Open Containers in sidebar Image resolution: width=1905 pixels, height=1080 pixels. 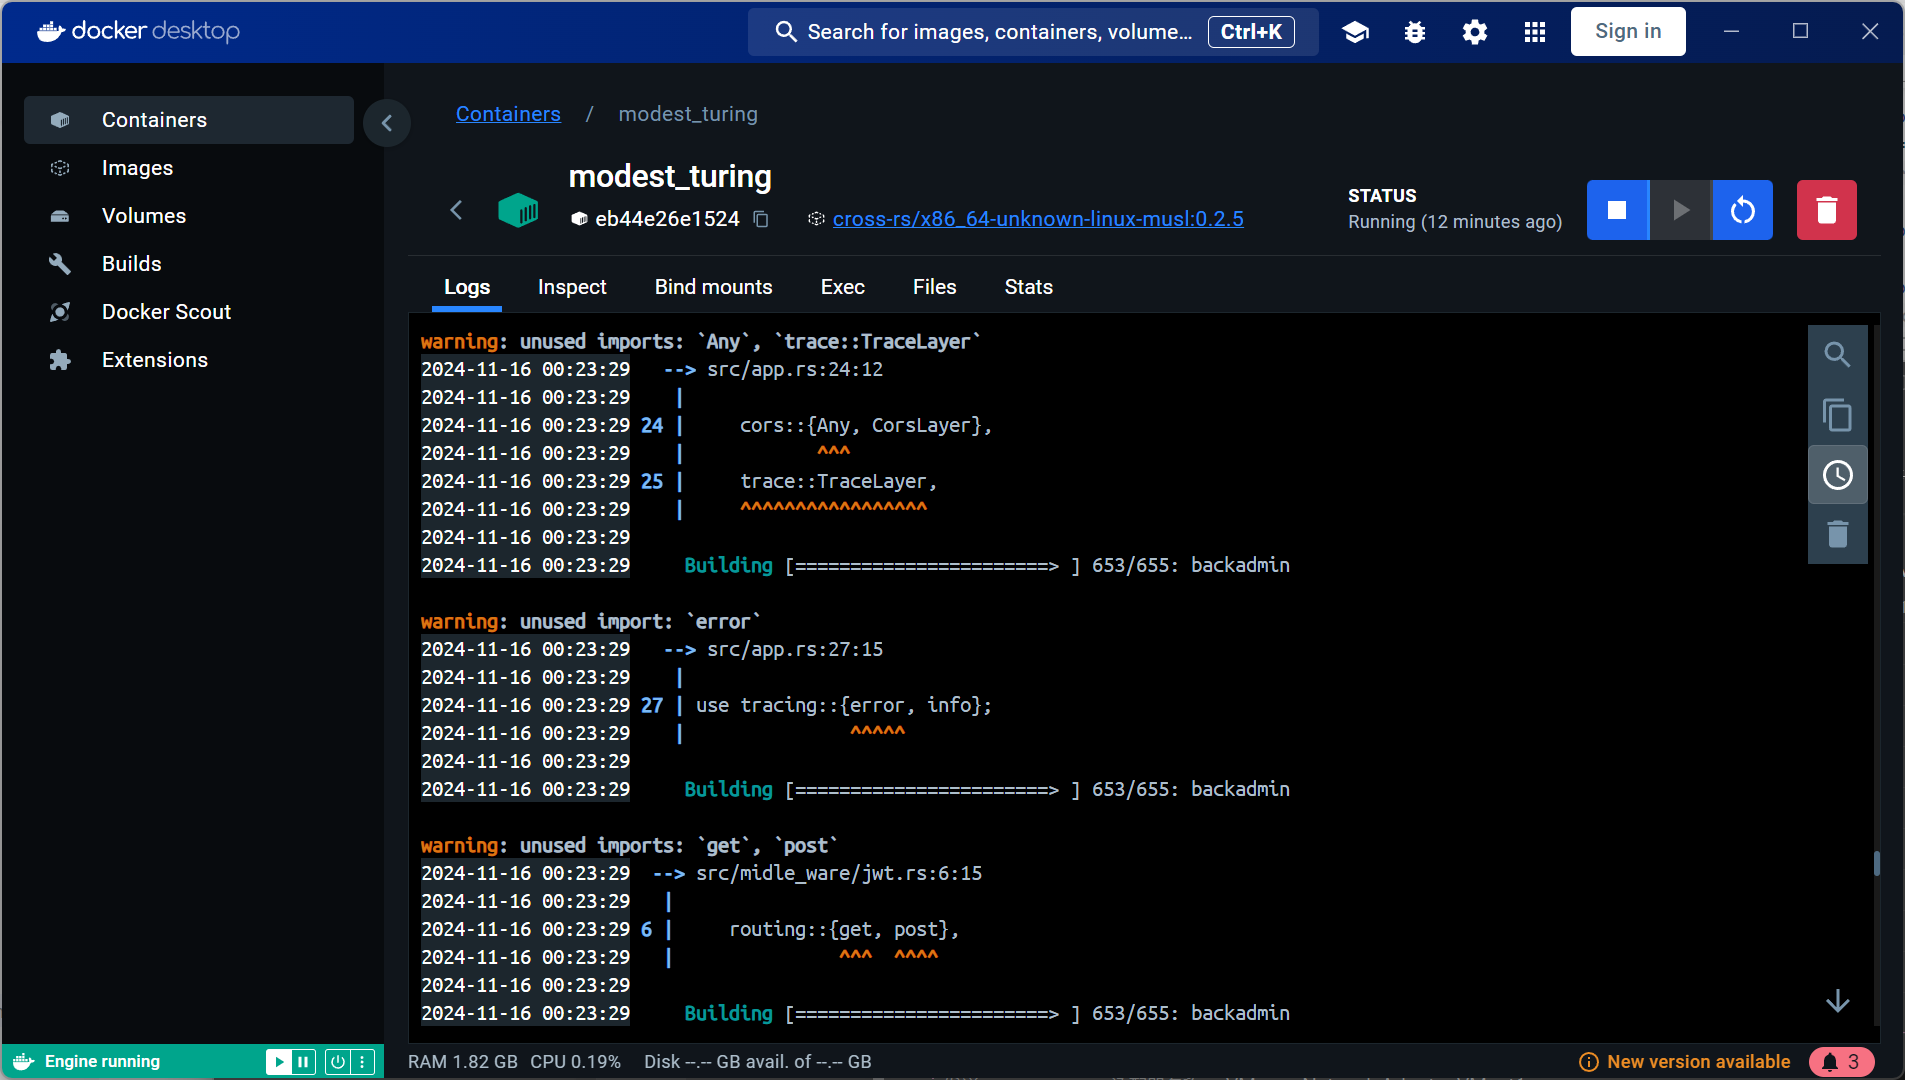coord(189,120)
